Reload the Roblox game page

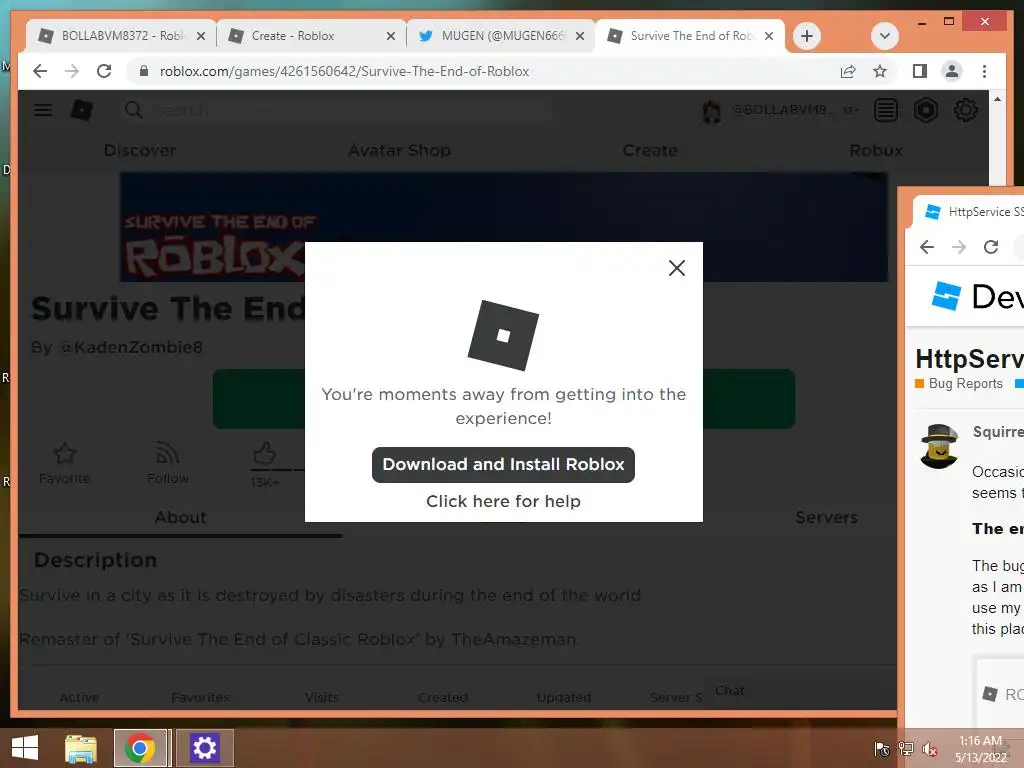[104, 71]
